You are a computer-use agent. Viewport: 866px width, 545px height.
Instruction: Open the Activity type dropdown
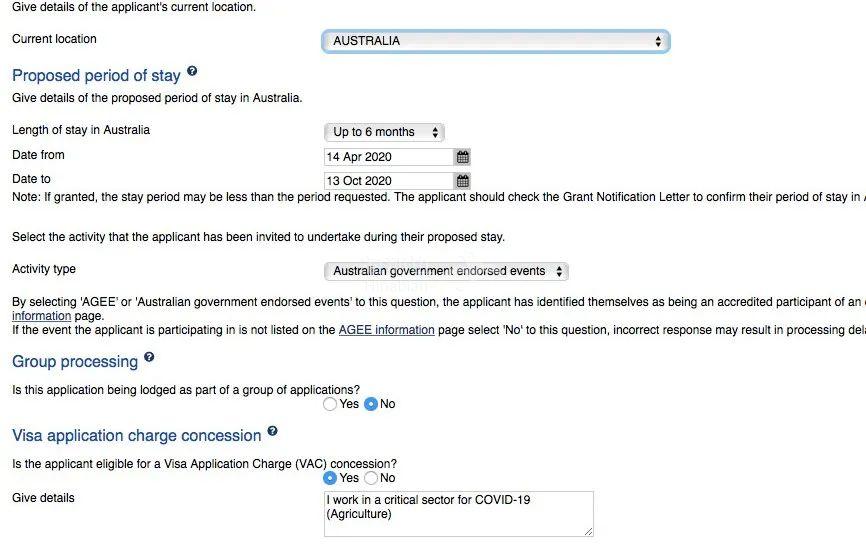click(446, 271)
